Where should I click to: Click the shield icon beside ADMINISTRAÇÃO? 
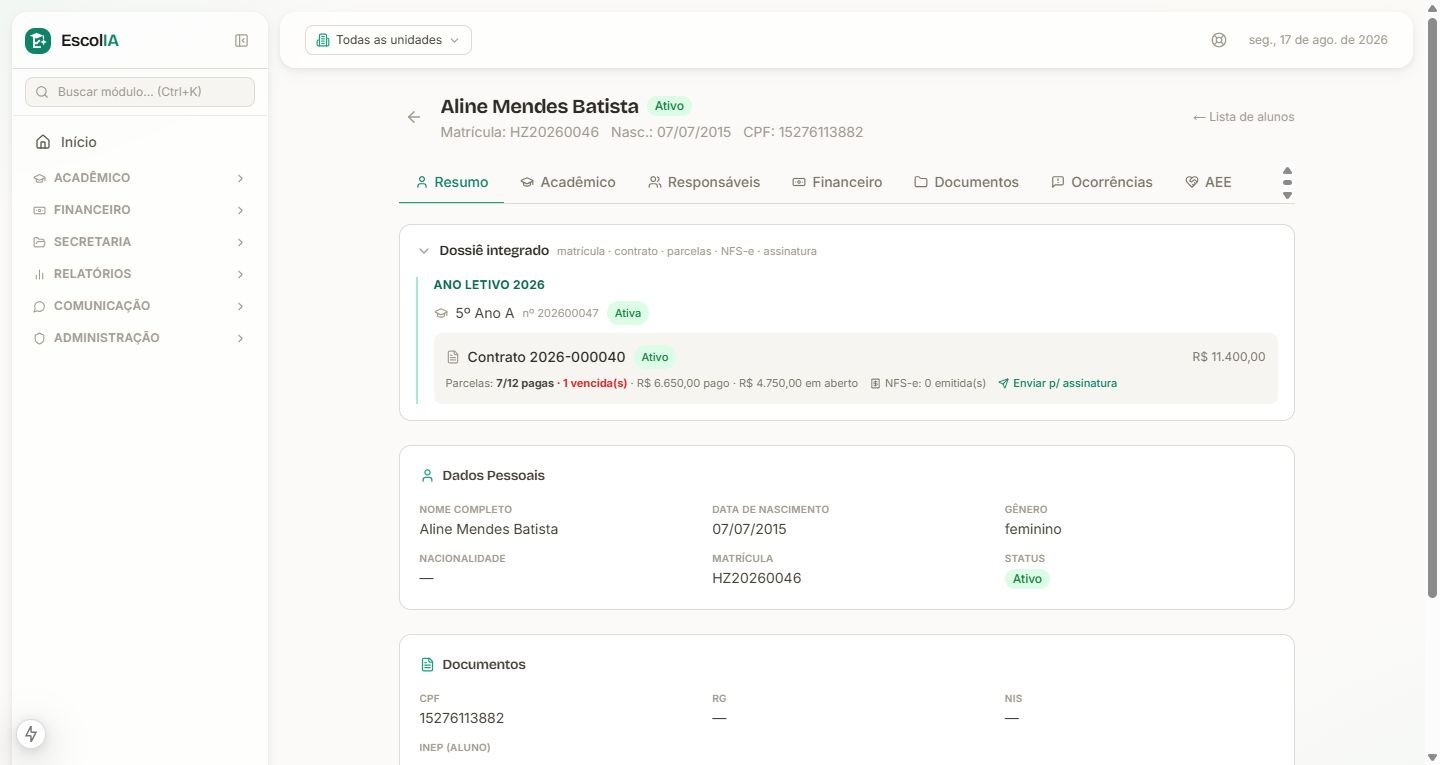[40, 338]
